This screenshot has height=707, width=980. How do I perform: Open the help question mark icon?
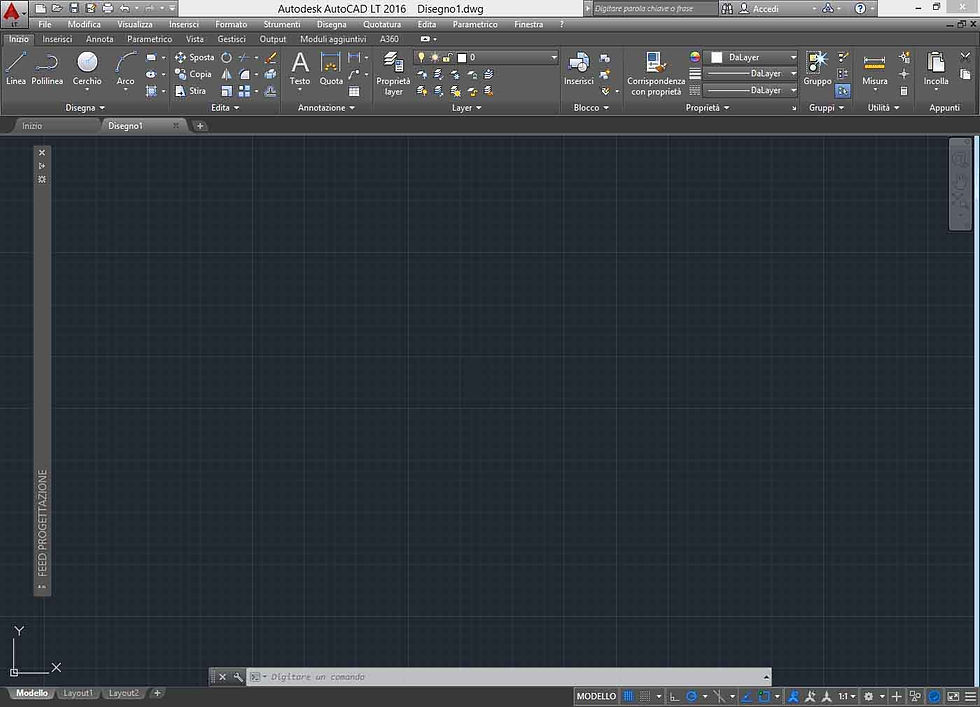861,9
